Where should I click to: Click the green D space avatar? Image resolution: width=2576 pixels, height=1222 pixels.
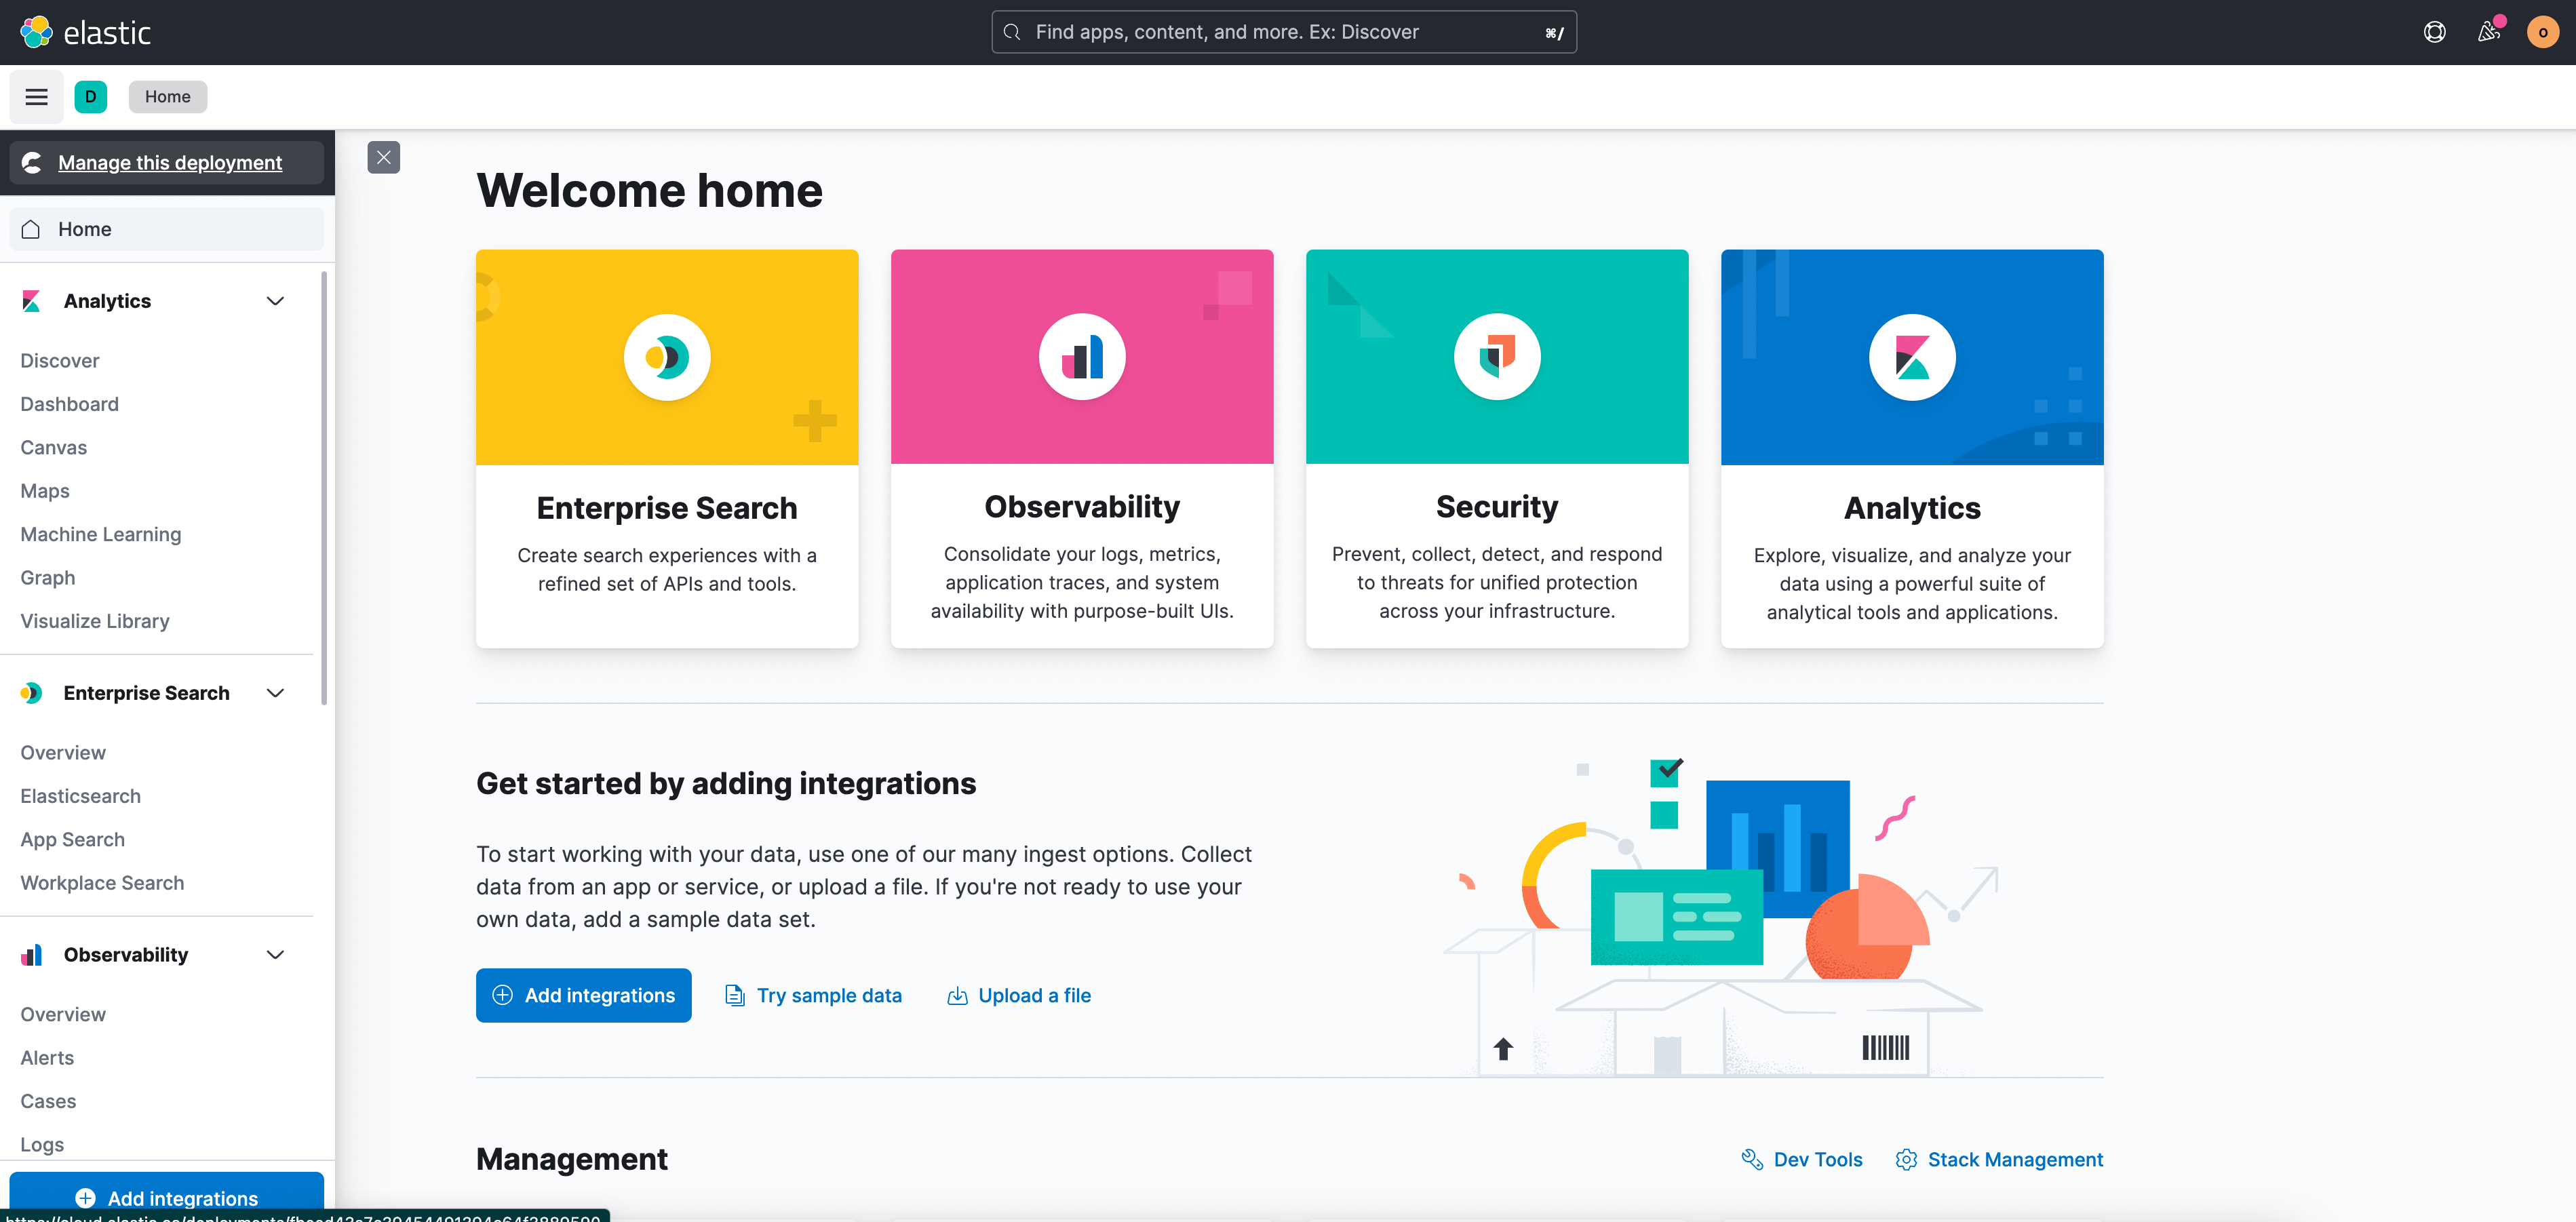90,97
